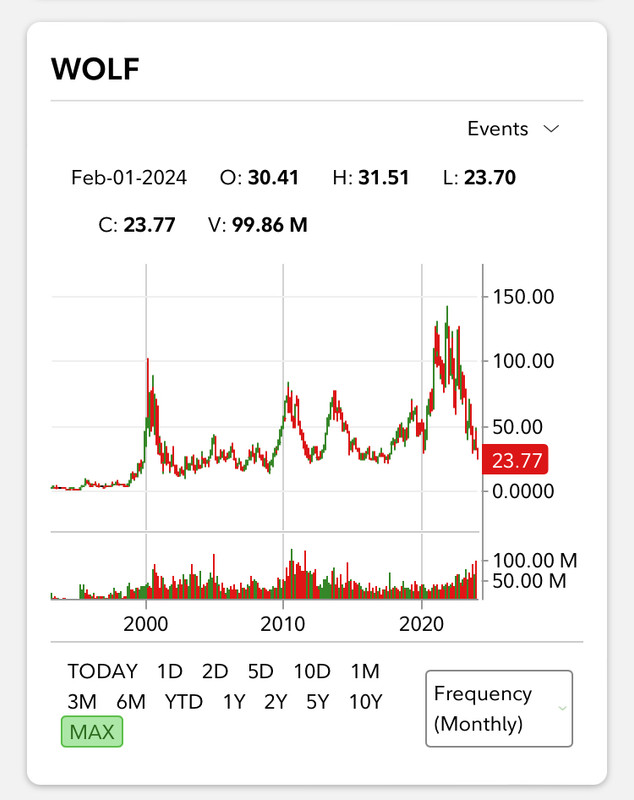The image size is (634, 800).
Task: Click the 0.0000 price axis label
Action: tap(523, 491)
